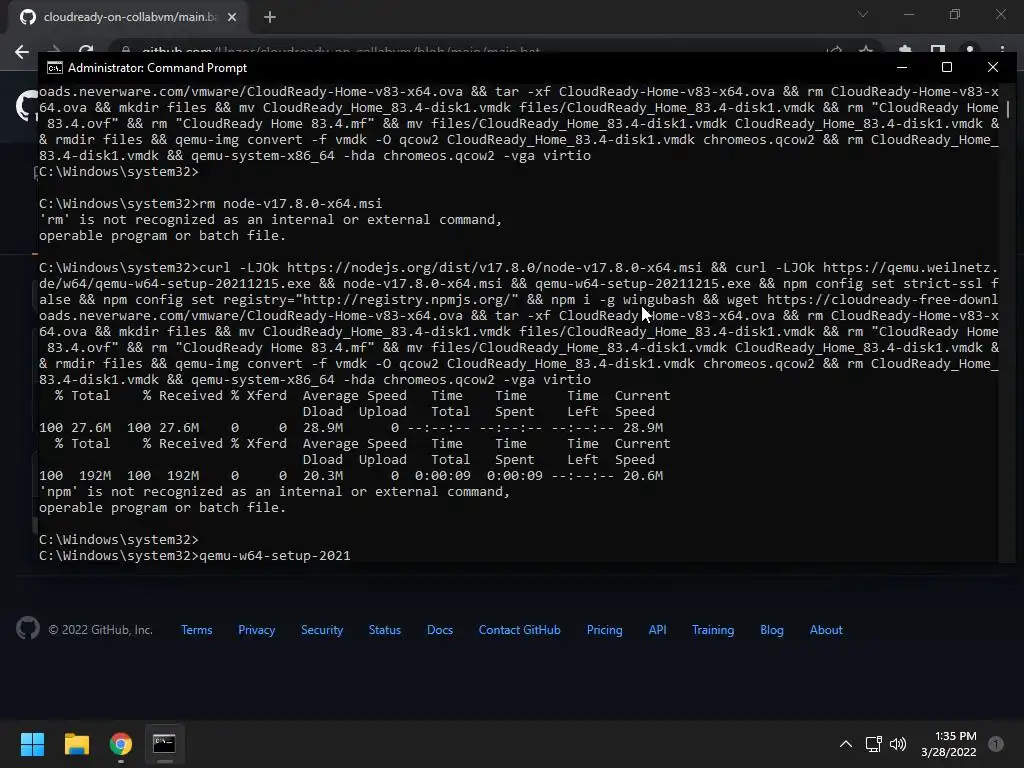Open the Terms footer link

[x=197, y=630]
